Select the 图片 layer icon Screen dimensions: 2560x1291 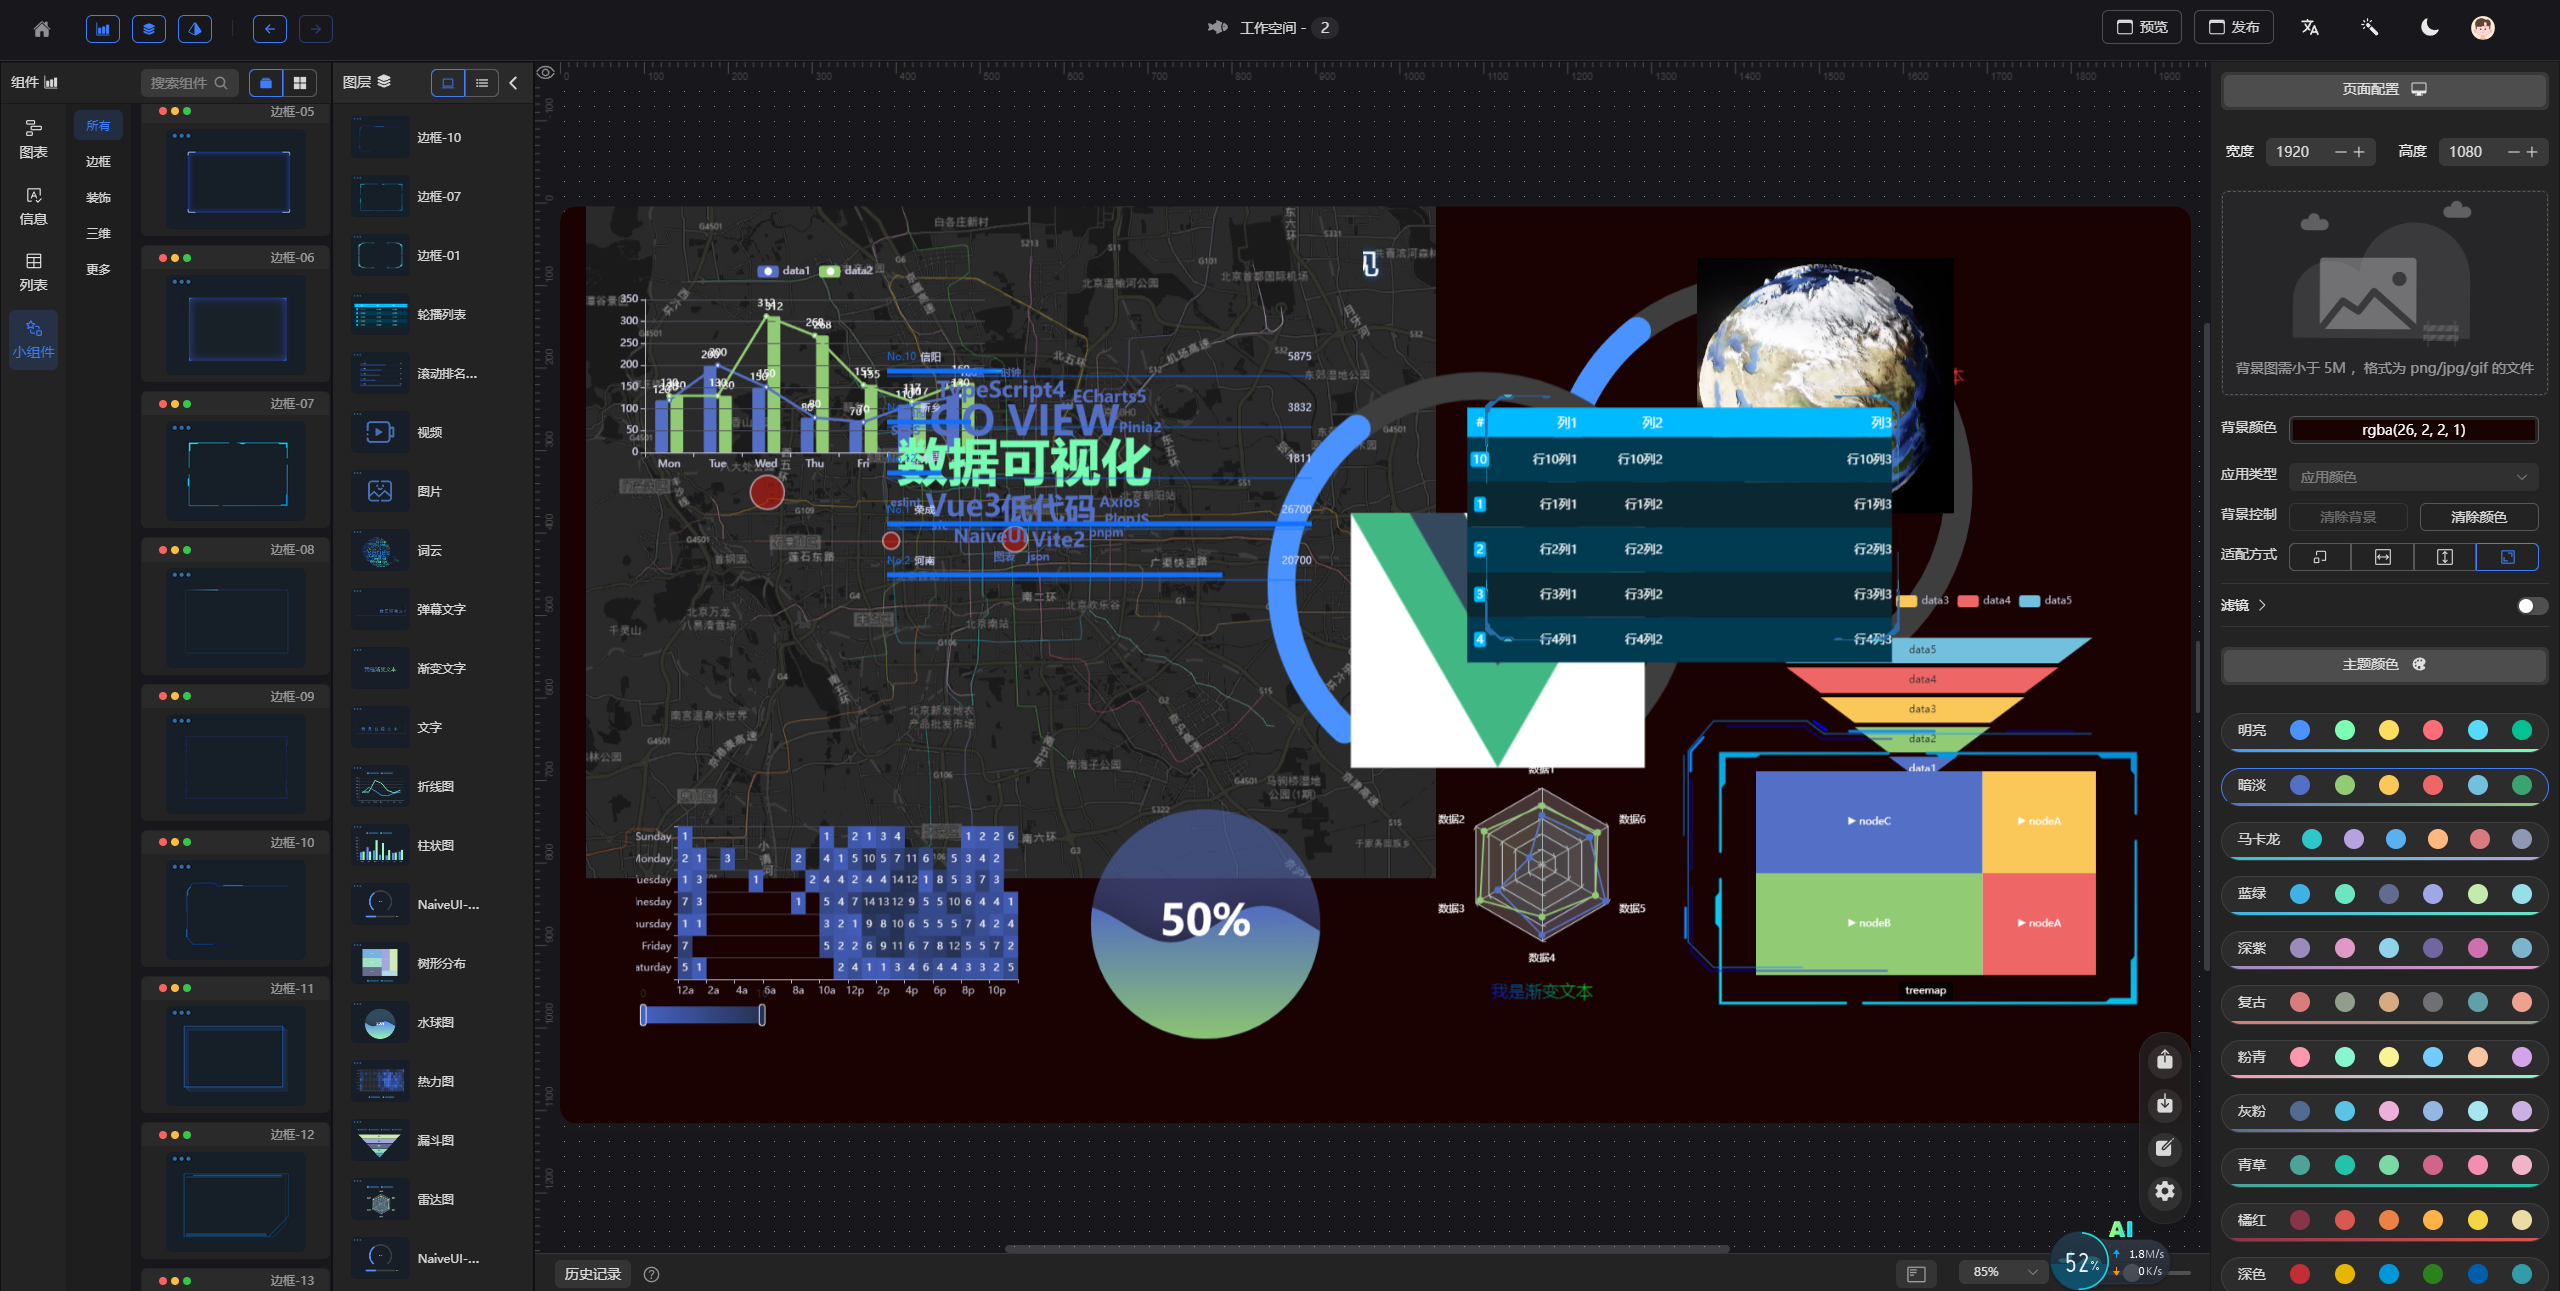tap(380, 491)
